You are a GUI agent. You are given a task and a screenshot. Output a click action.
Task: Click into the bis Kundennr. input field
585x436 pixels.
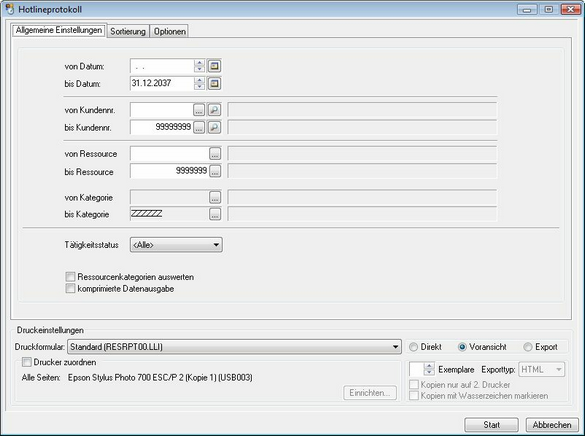[161, 127]
